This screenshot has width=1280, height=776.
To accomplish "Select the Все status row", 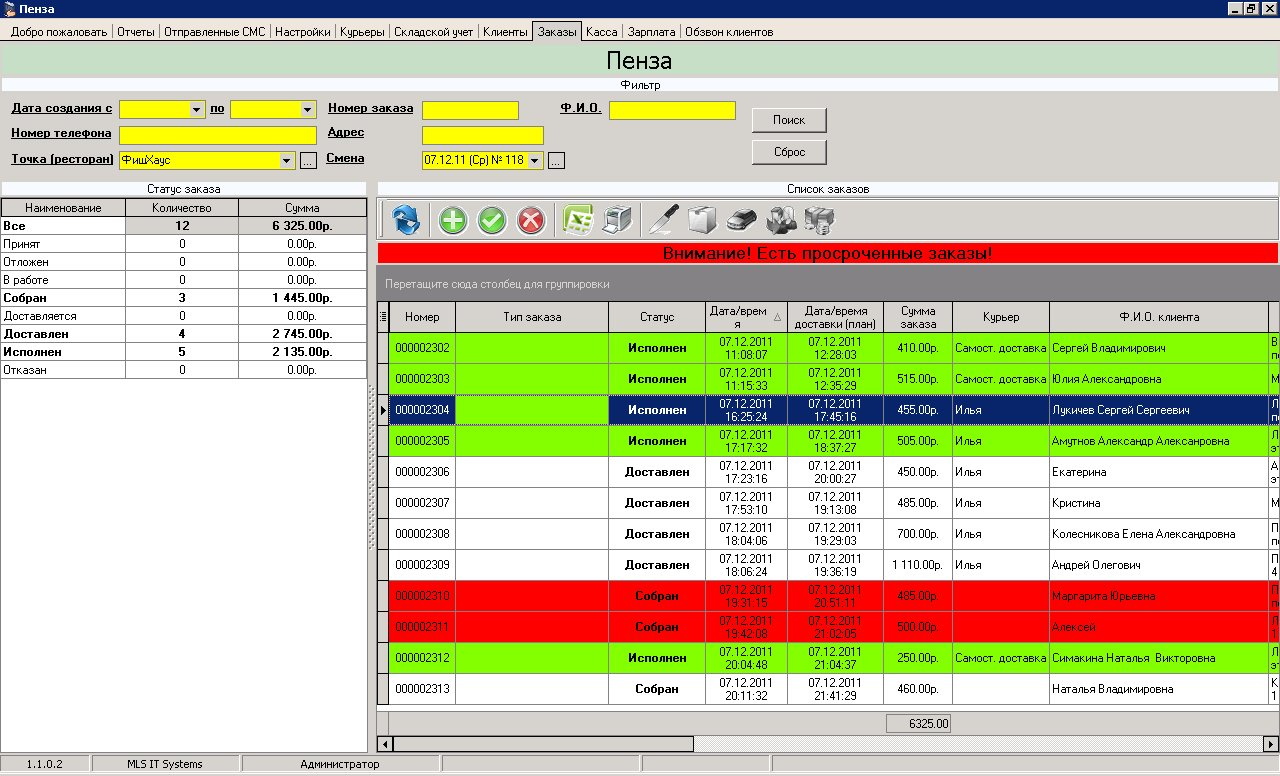I will tap(184, 226).
